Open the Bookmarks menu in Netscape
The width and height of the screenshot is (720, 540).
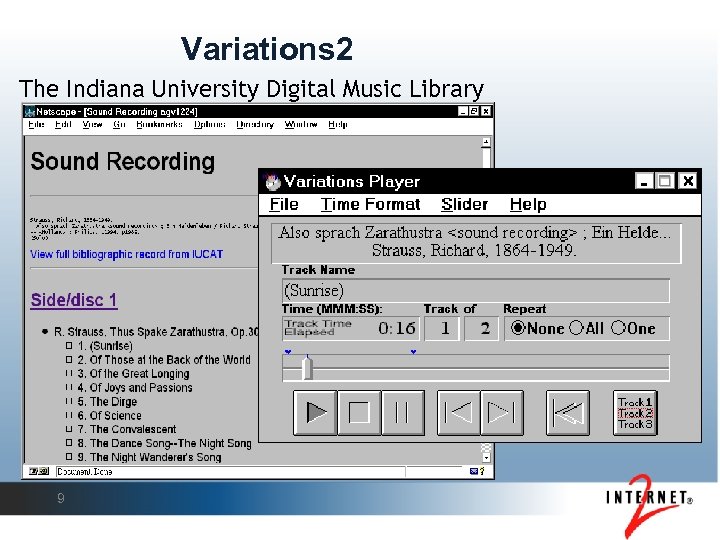point(159,124)
